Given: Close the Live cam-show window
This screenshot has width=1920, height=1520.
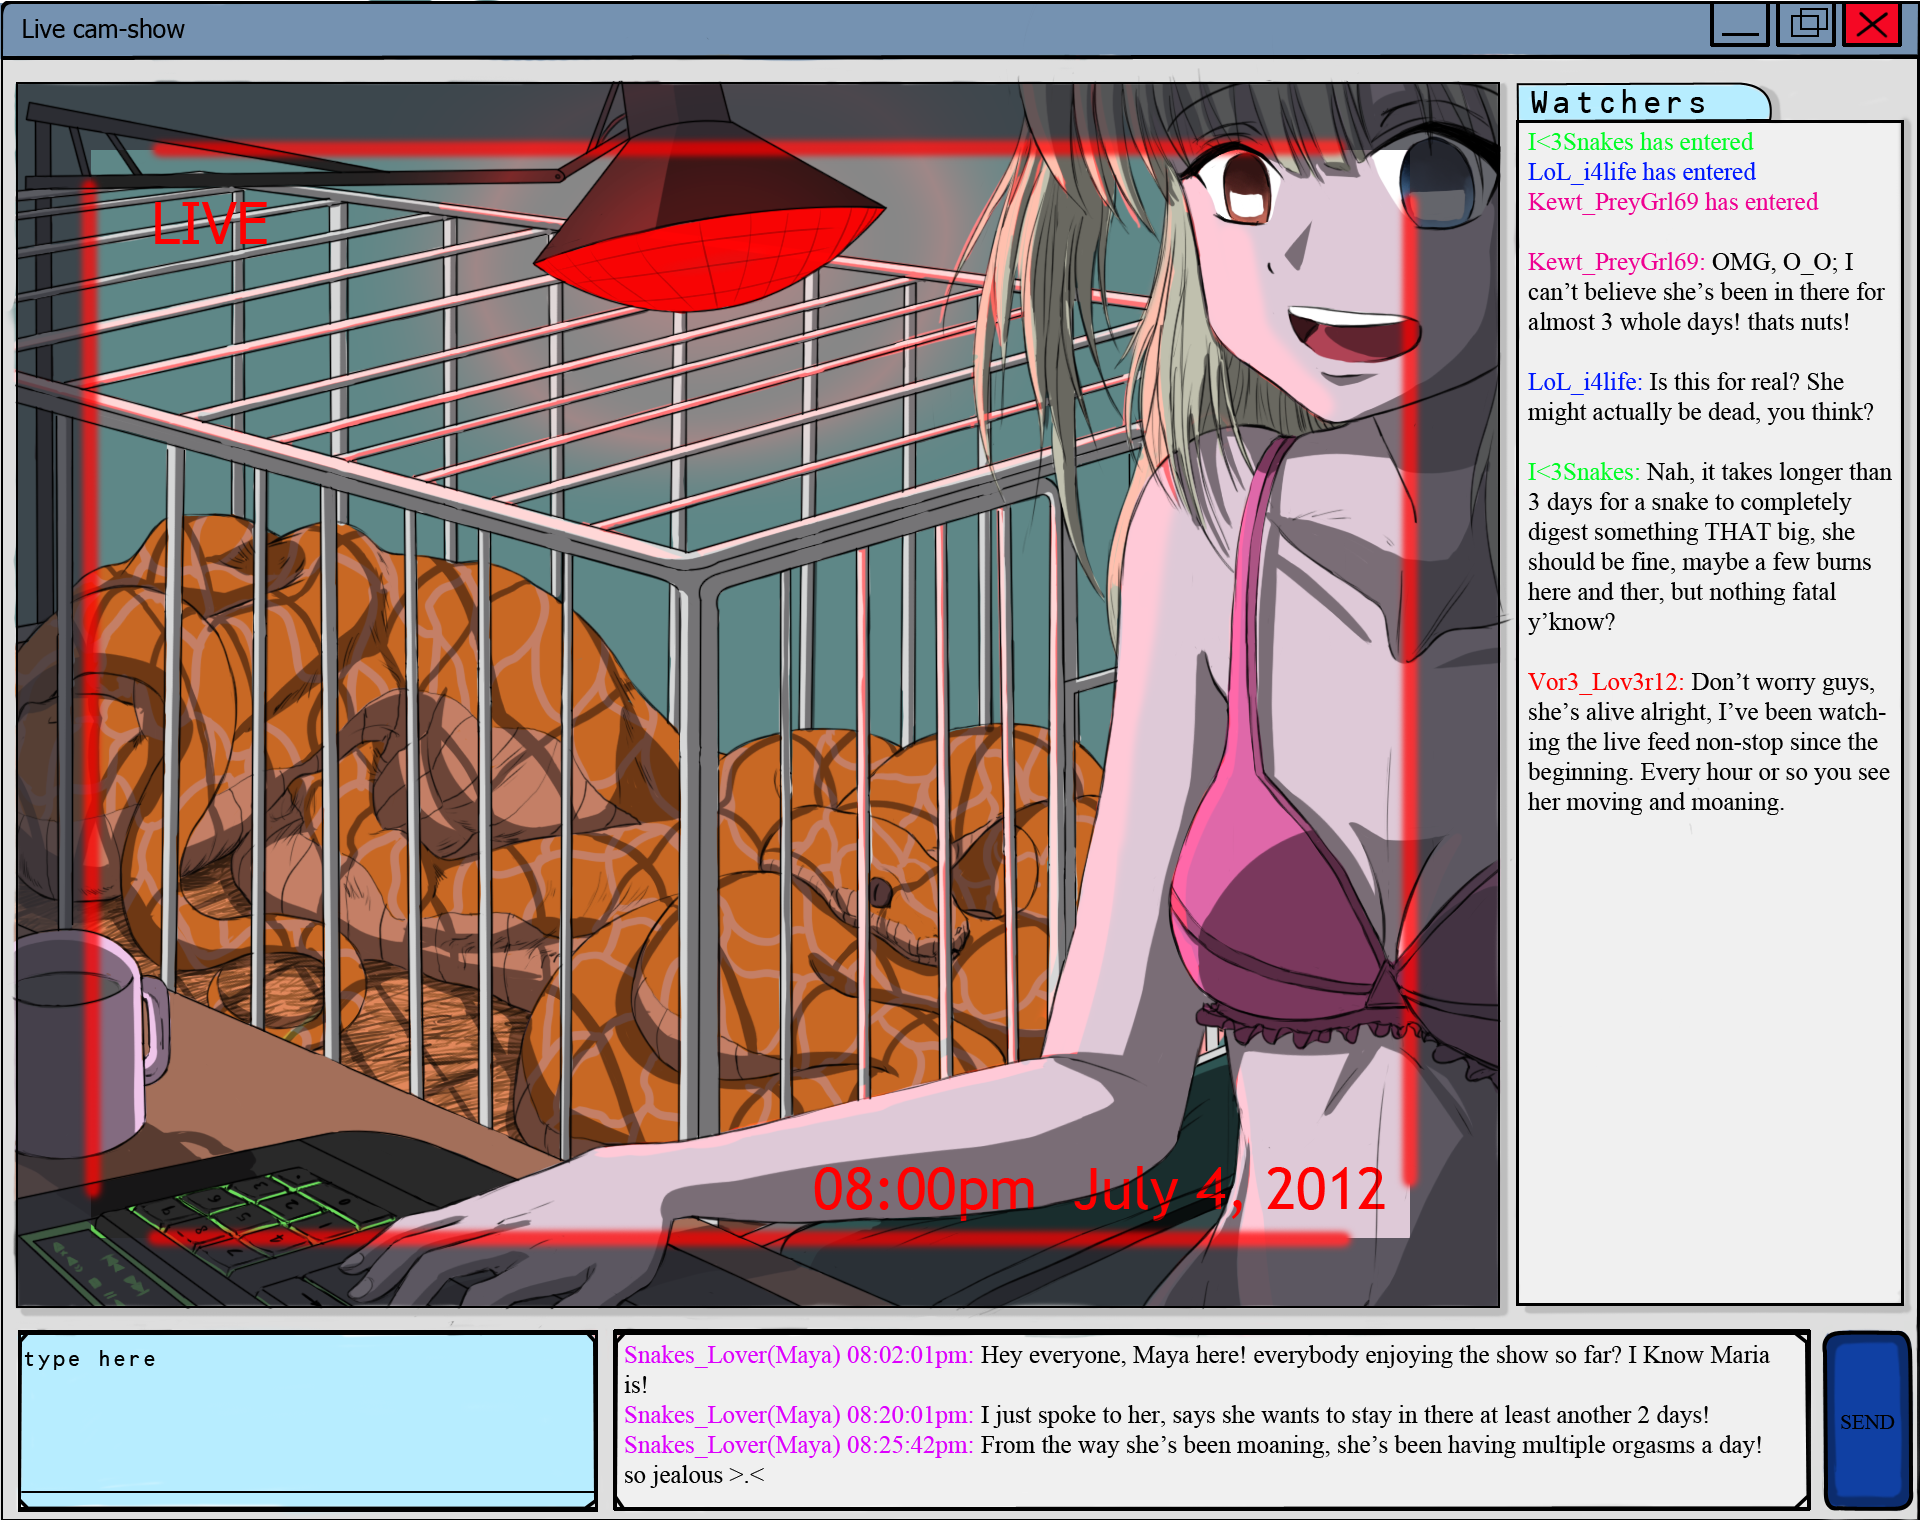Looking at the screenshot, I should [1872, 25].
